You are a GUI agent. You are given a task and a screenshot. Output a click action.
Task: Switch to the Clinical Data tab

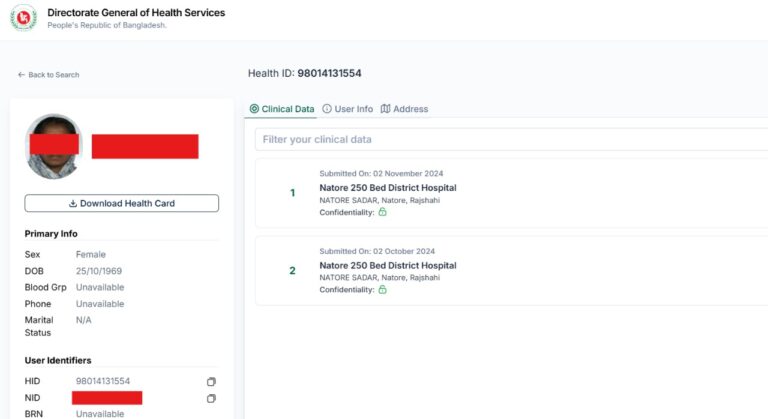[x=282, y=109]
